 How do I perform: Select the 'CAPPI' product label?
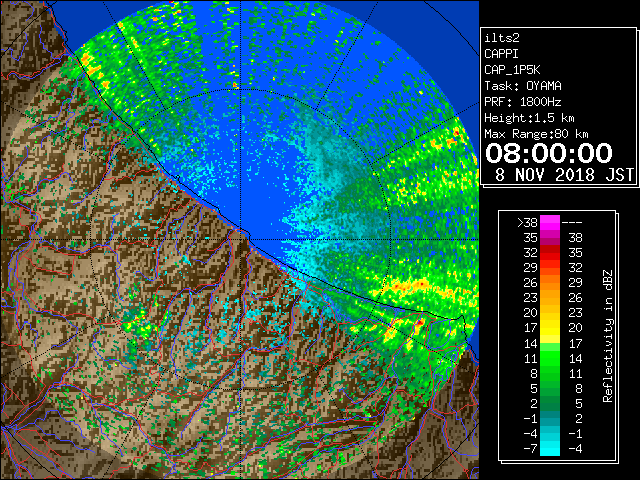tap(501, 54)
